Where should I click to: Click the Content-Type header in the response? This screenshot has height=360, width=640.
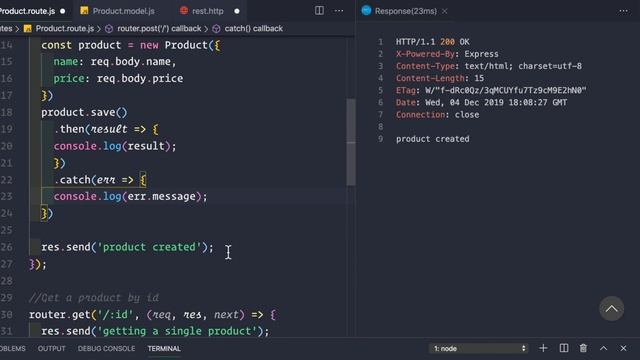[x=489, y=66]
